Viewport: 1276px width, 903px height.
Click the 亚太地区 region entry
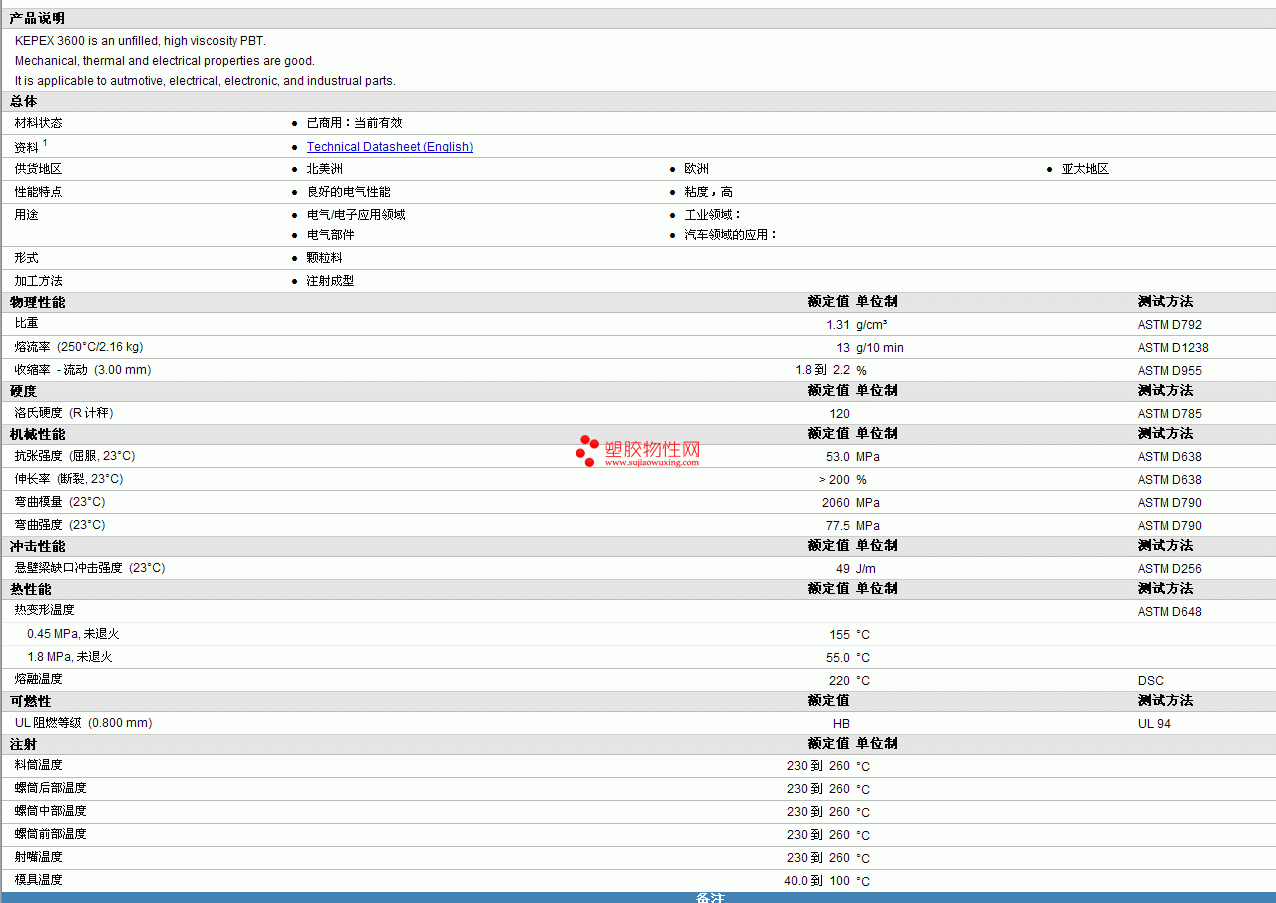point(1085,169)
